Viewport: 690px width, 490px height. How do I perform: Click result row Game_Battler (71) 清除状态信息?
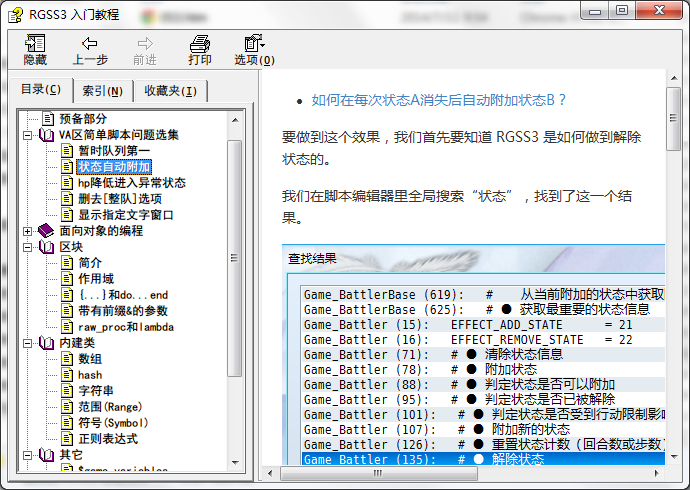tap(483, 355)
